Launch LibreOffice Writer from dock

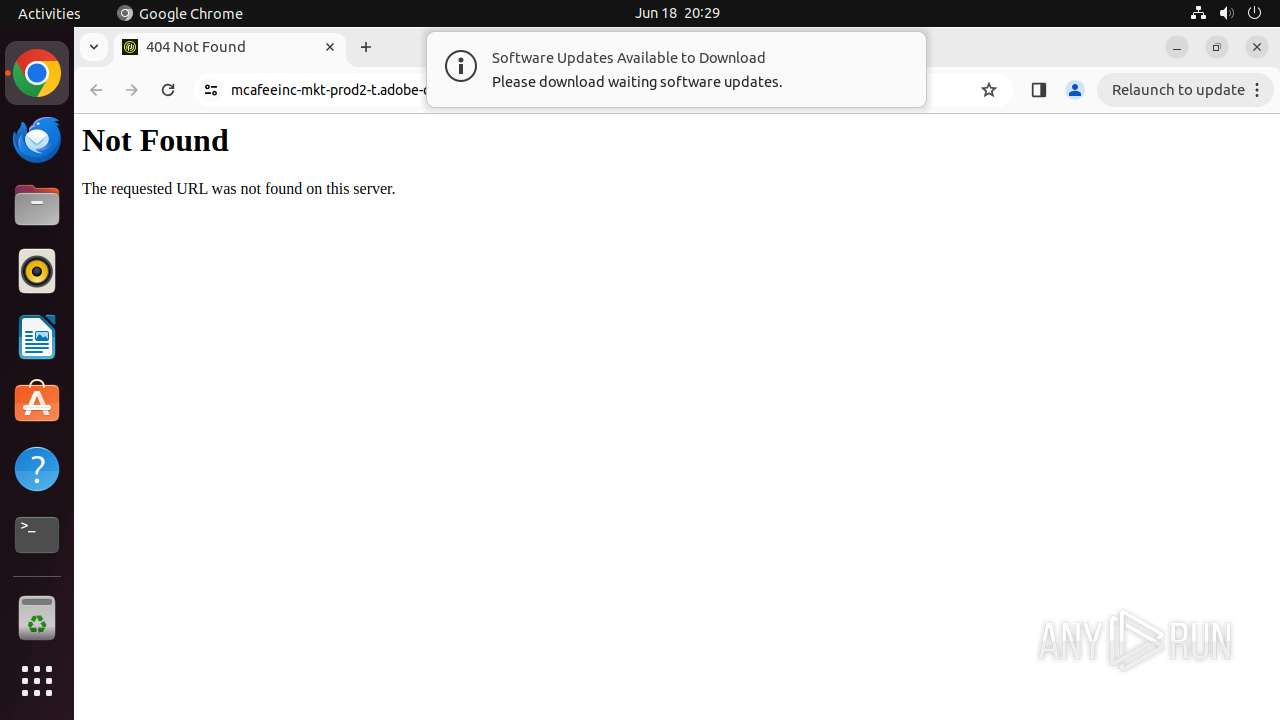tap(37, 337)
